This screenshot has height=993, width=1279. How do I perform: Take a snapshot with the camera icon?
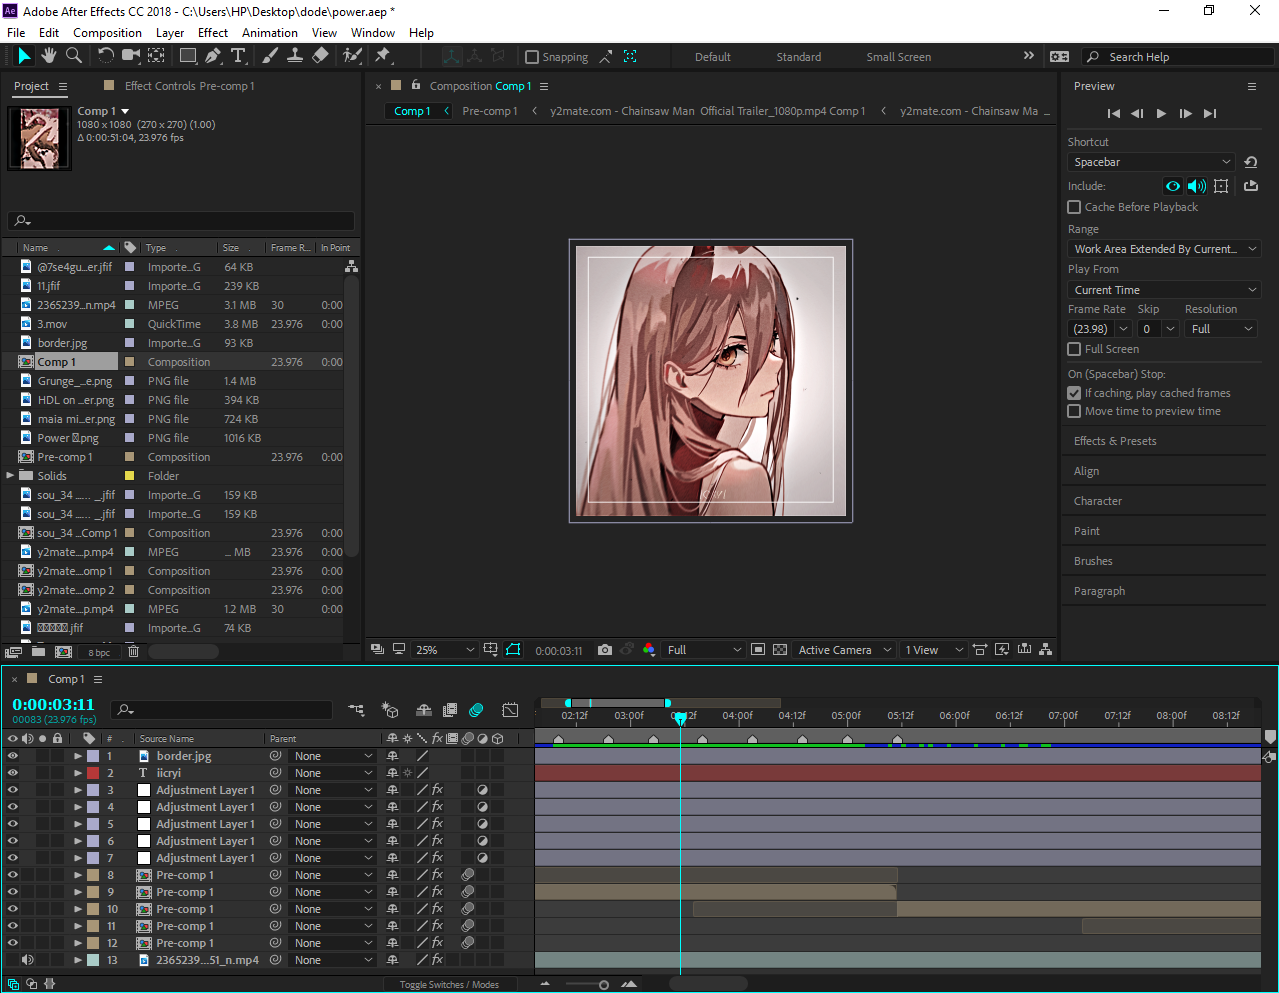pos(605,650)
